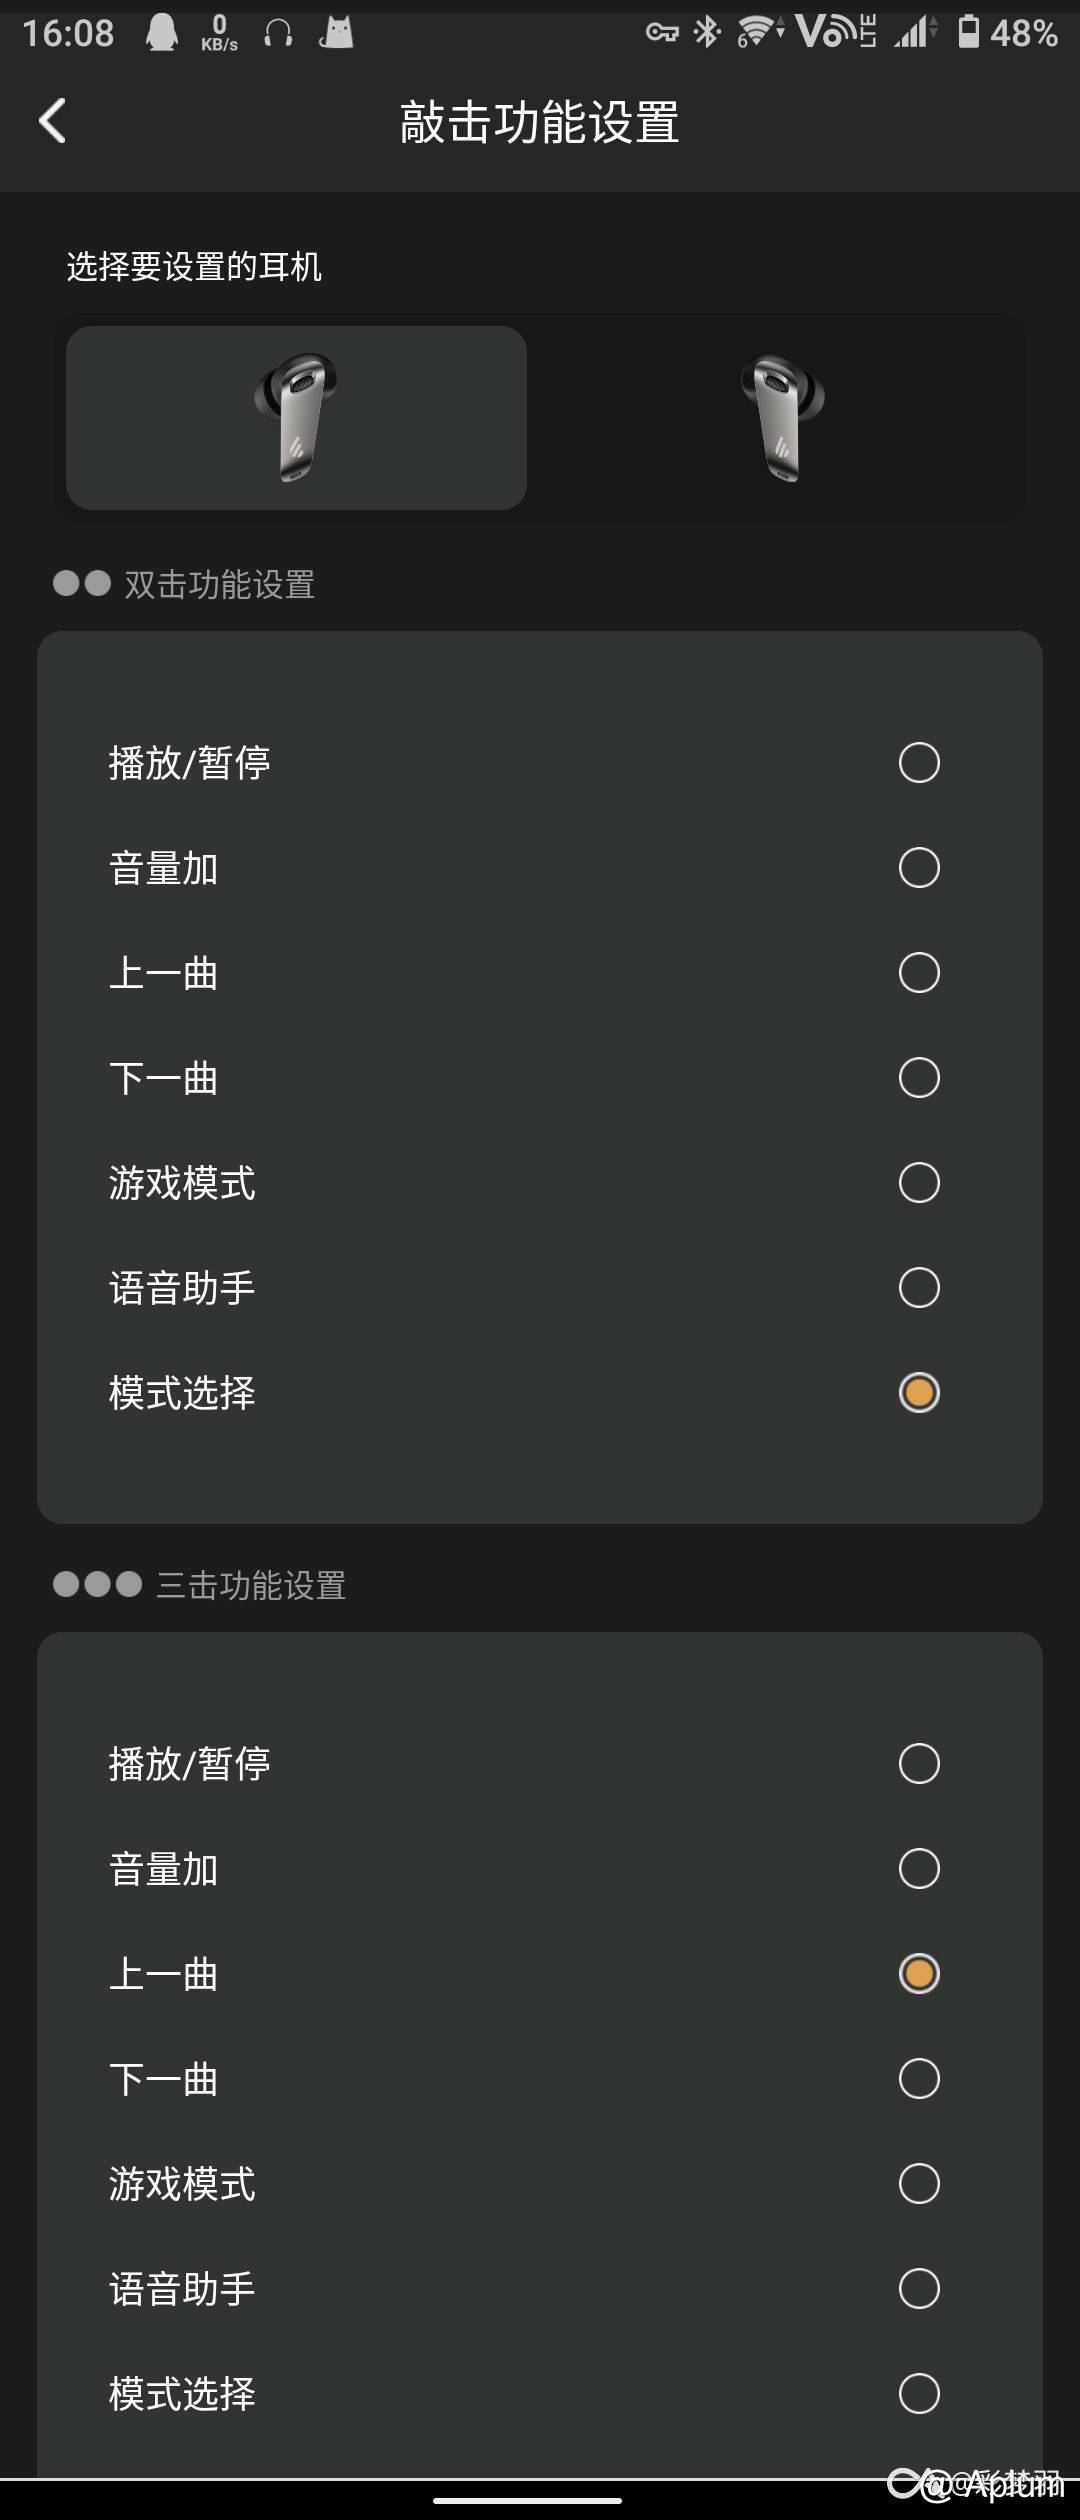Enable 游戏模式 for triple-tap
The image size is (1080, 2520).
pos(919,2184)
